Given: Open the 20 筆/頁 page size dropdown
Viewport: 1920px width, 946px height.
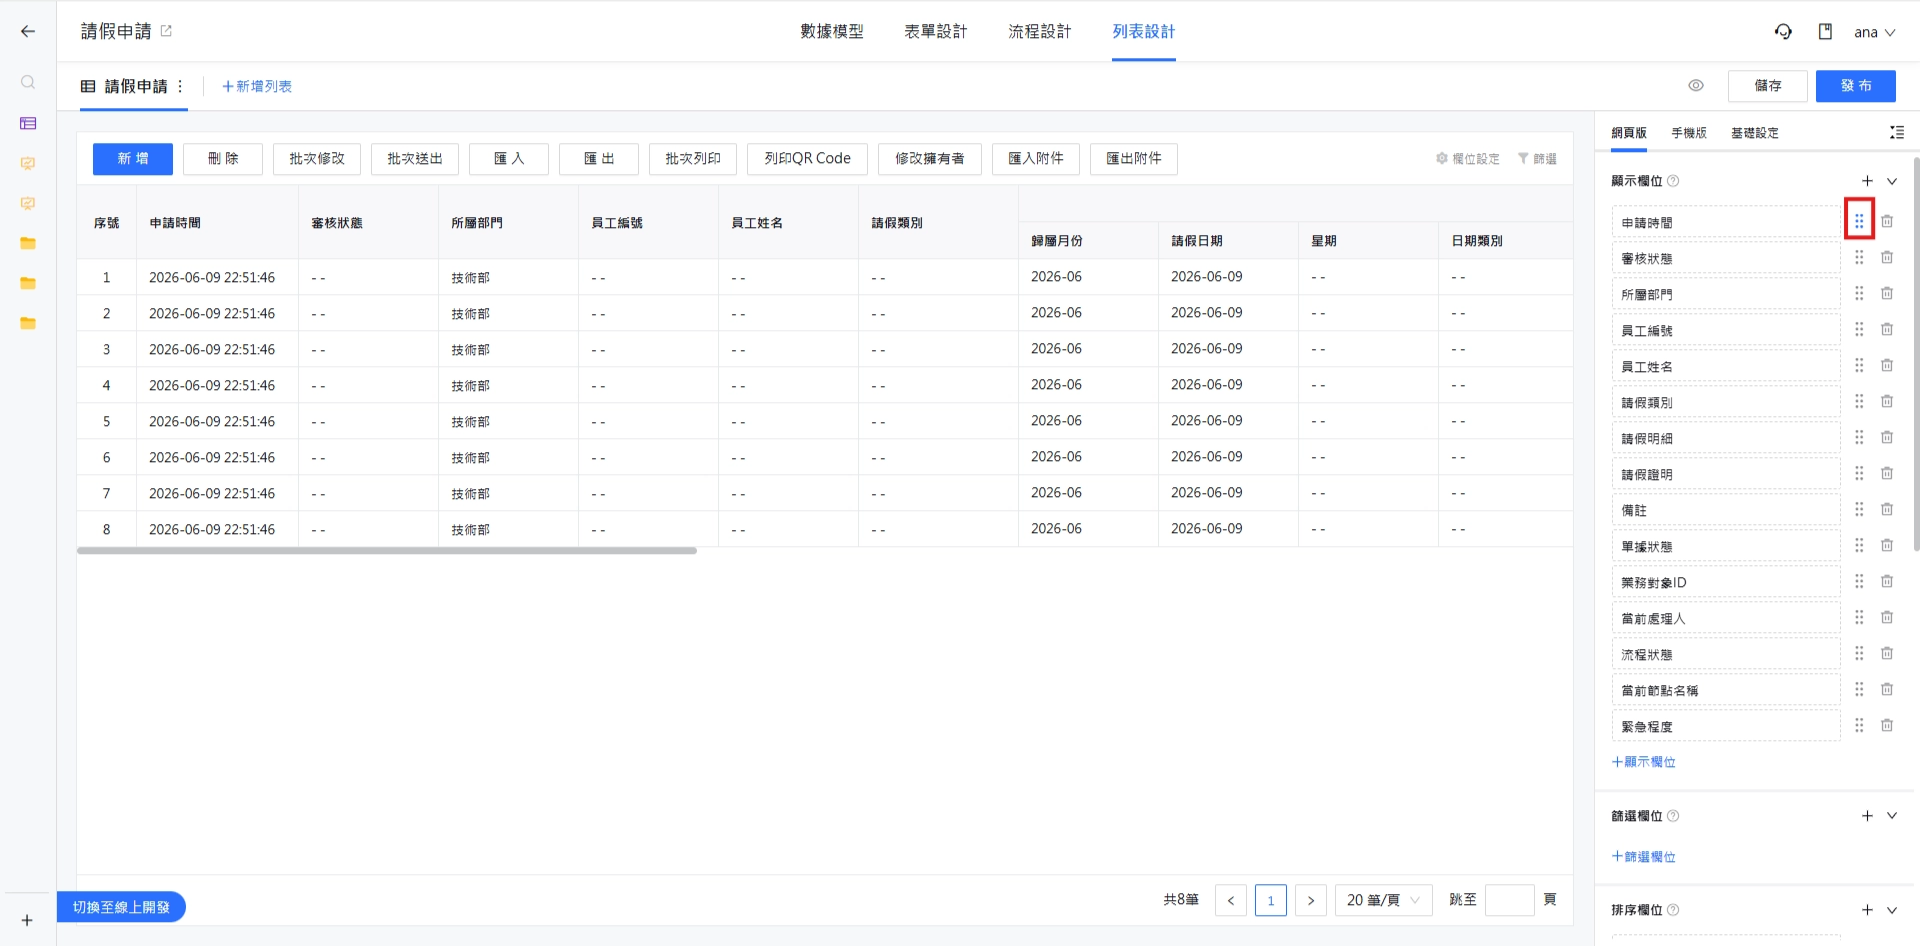Looking at the screenshot, I should coord(1383,900).
